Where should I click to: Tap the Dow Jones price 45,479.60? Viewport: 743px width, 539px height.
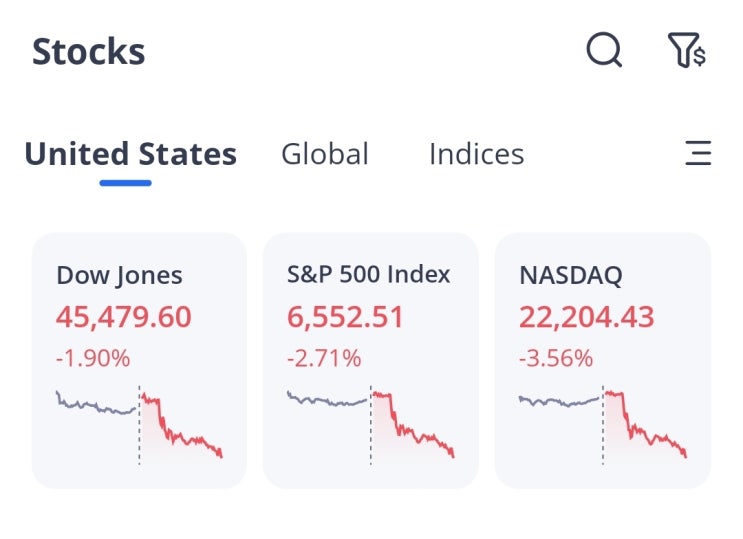(123, 317)
